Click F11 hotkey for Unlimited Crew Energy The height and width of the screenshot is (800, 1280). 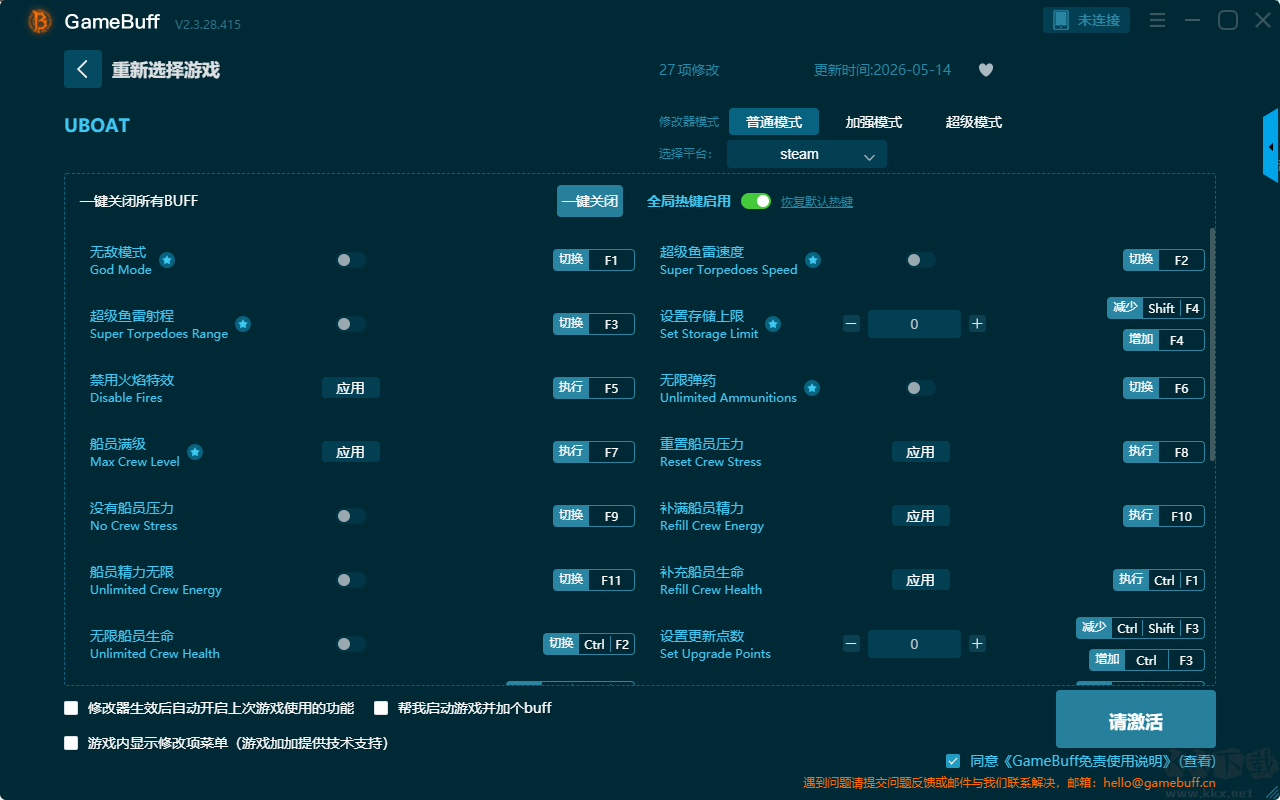coord(594,580)
